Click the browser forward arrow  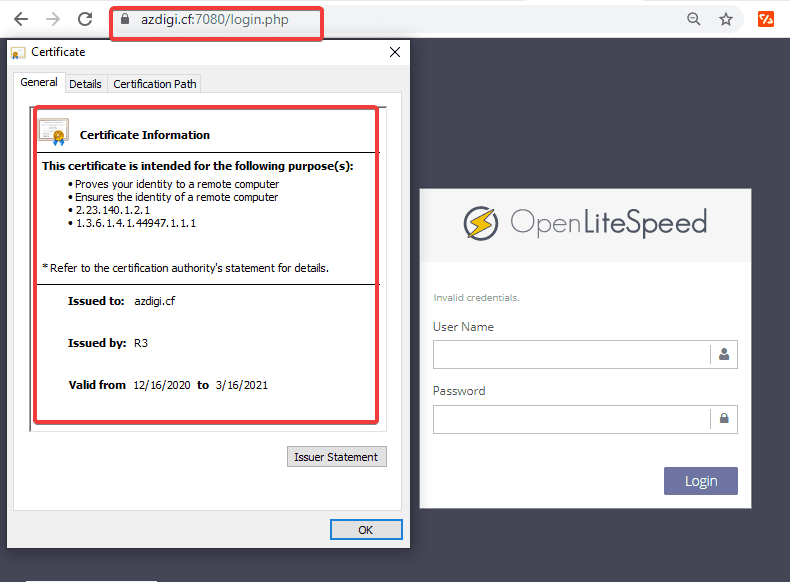coord(53,20)
